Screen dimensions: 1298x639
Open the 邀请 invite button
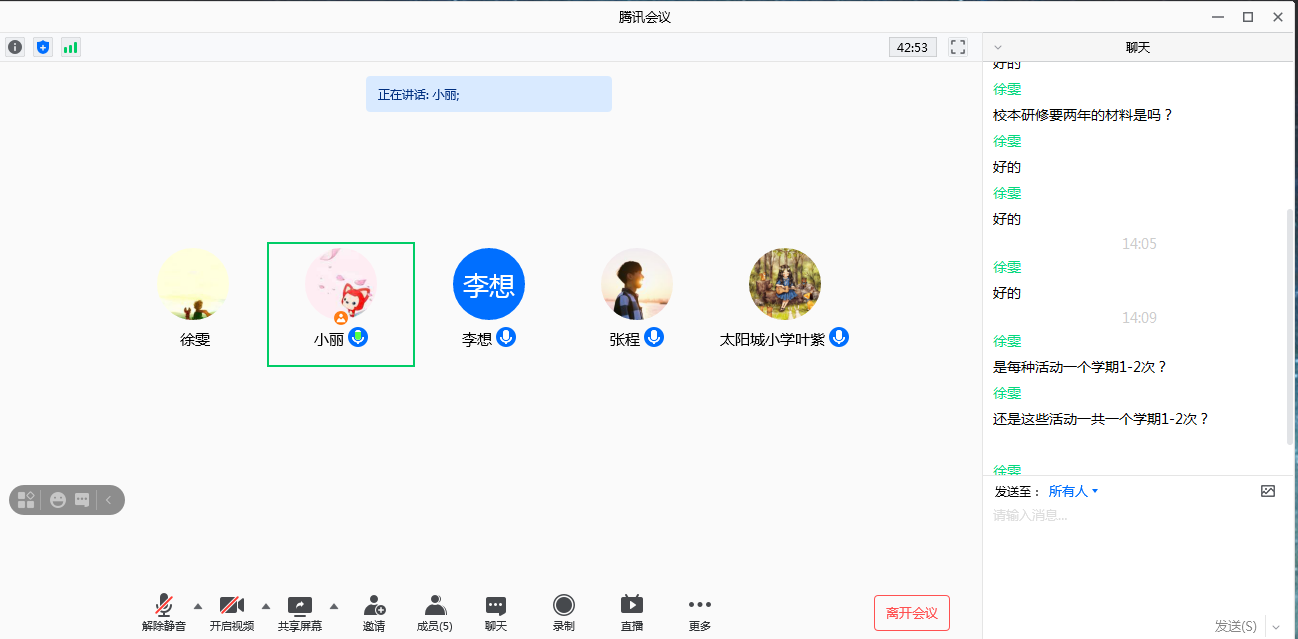click(374, 612)
